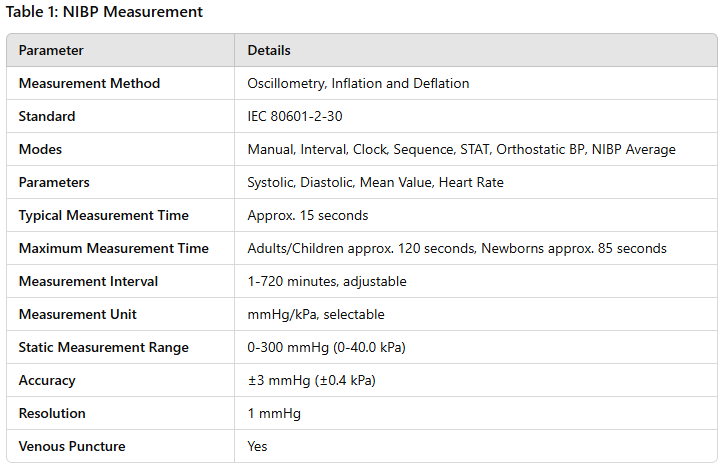Screen dimensions: 720x465
Task: Select the Measurement Unit row label
Action: tap(78, 314)
